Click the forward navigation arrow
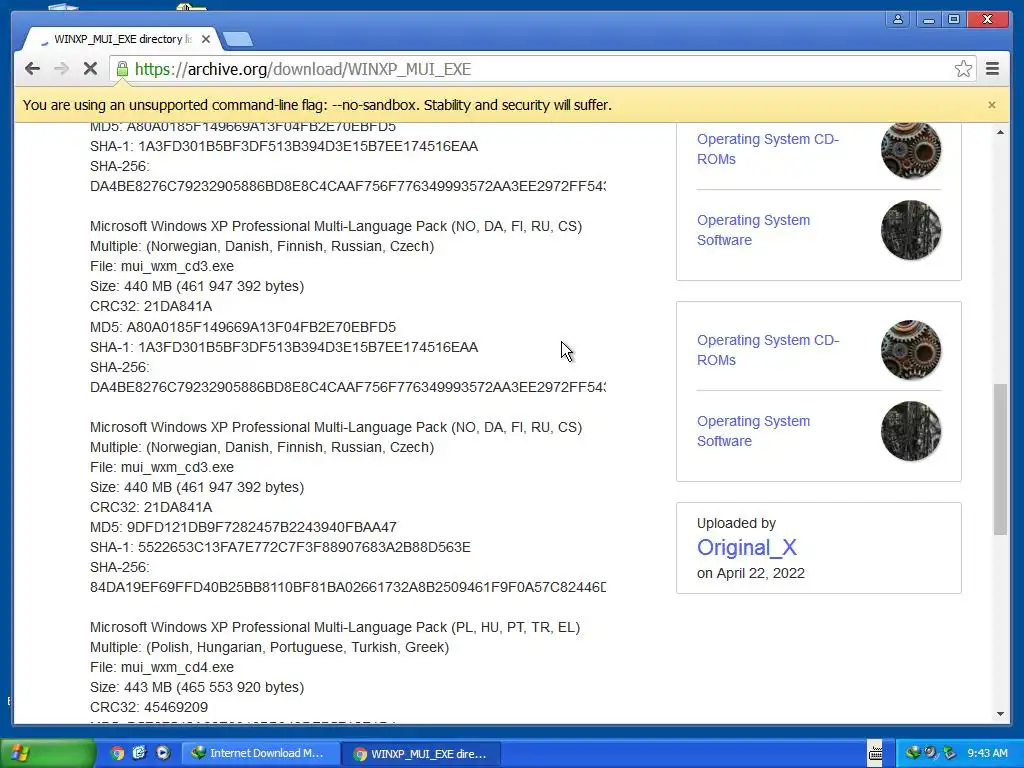Screen dimensions: 1024x768 coord(61,69)
